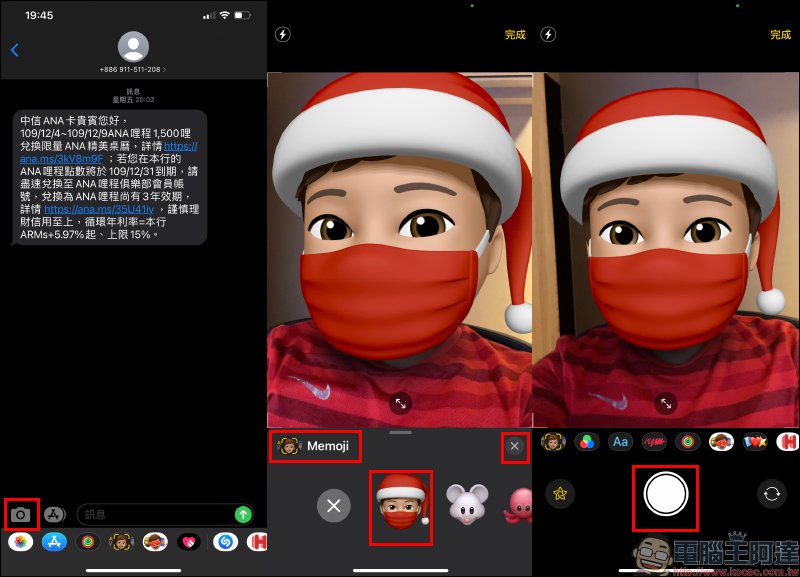800x577 pixels.
Task: Tap 完成 in the right camera screen
Action: (781, 35)
